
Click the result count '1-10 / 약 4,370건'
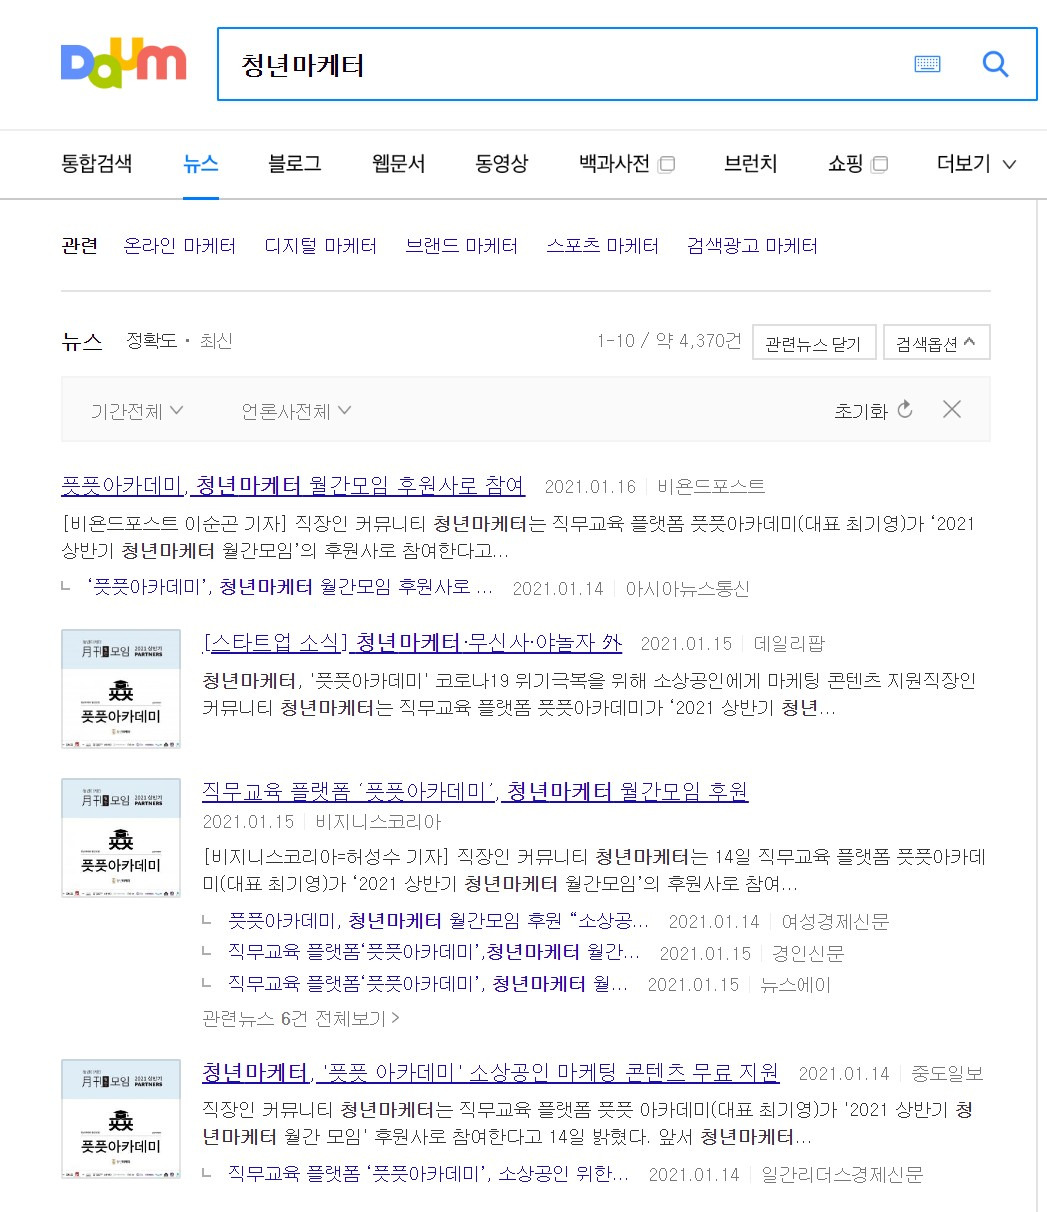(x=669, y=341)
